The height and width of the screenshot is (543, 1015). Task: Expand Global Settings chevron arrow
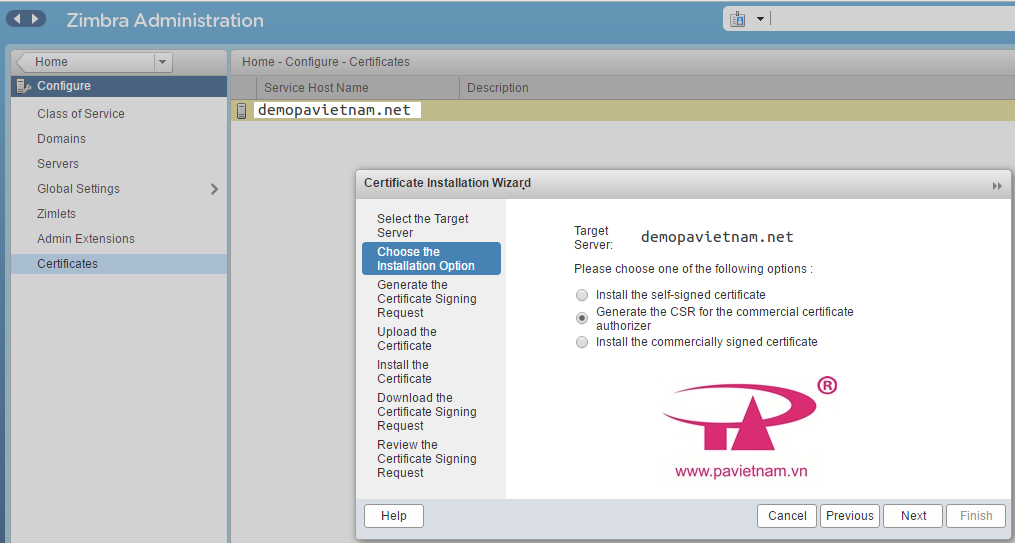(x=214, y=189)
